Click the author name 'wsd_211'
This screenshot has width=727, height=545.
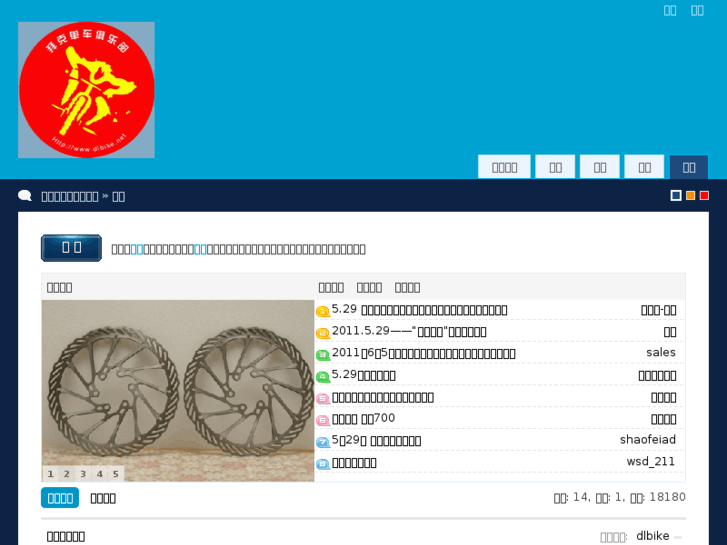(650, 462)
